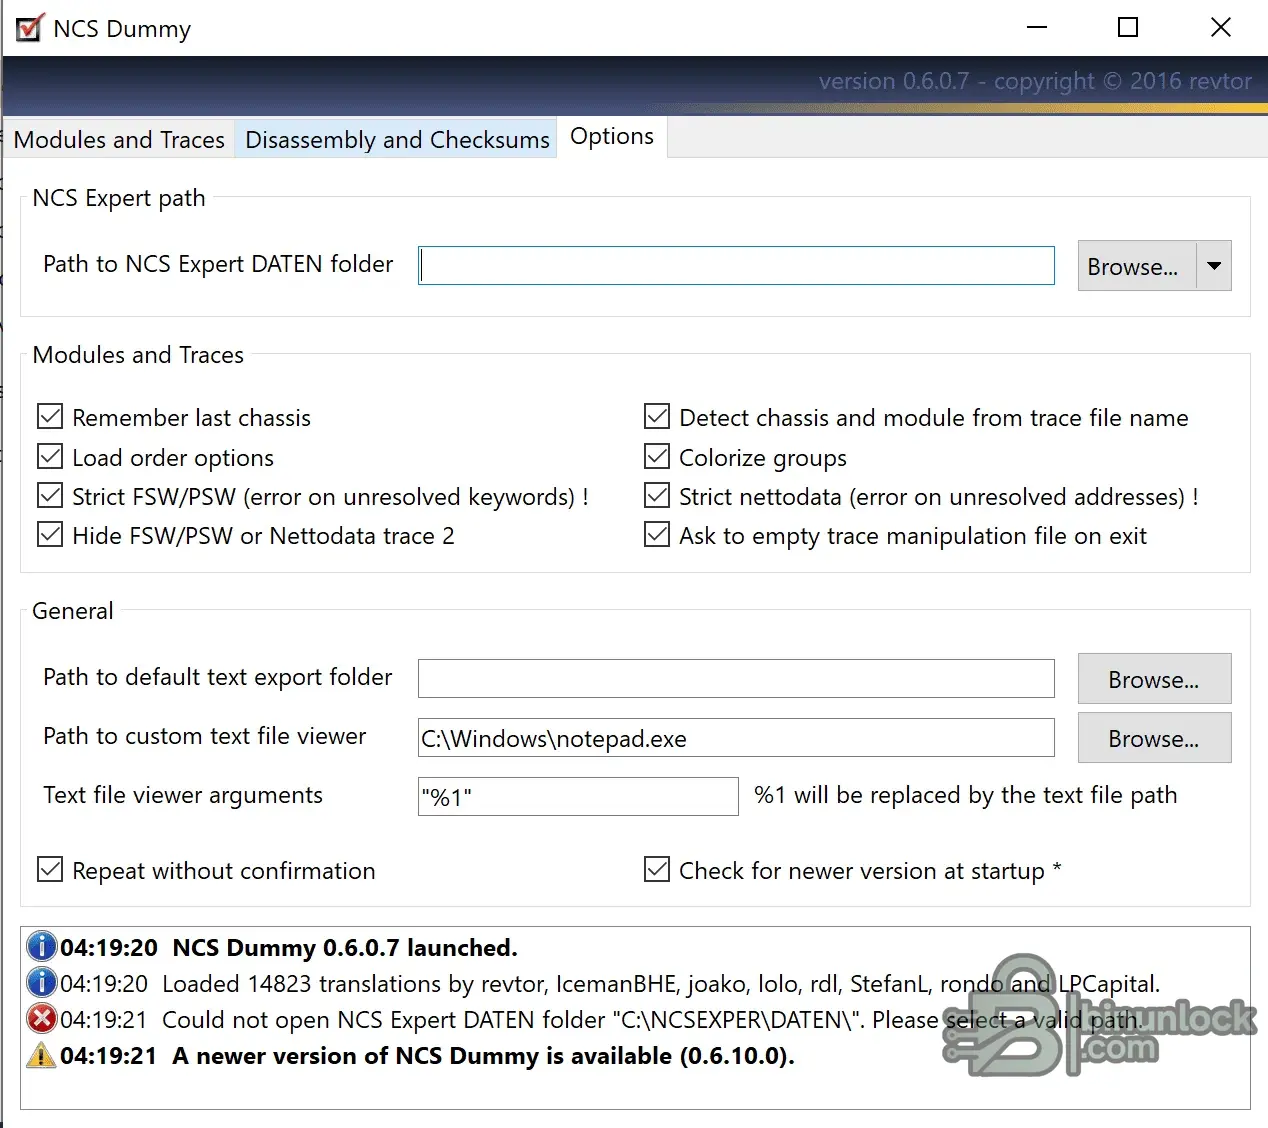This screenshot has width=1268, height=1128.
Task: Click the NCS Expert DATEN folder path field
Action: 736,265
